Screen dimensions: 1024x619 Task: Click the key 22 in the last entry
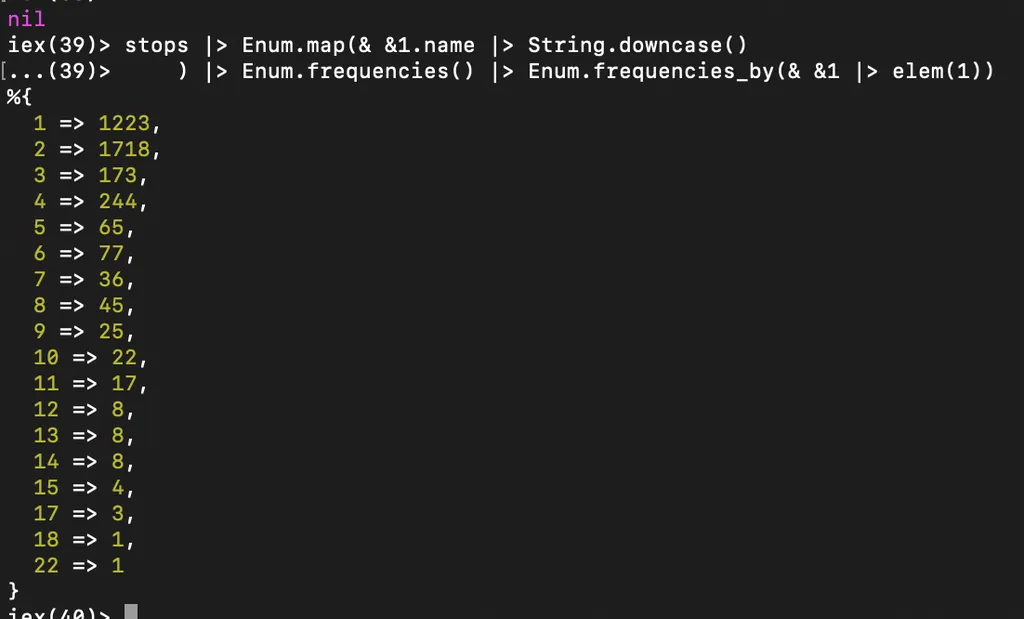coord(46,565)
